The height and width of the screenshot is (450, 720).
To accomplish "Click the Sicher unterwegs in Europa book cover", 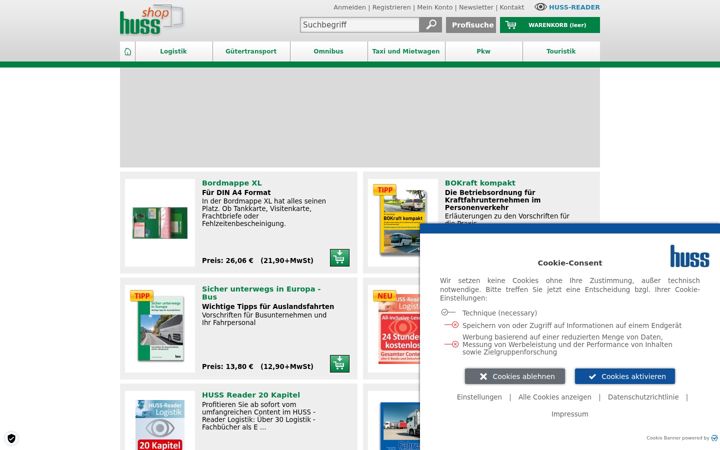I will (160, 329).
